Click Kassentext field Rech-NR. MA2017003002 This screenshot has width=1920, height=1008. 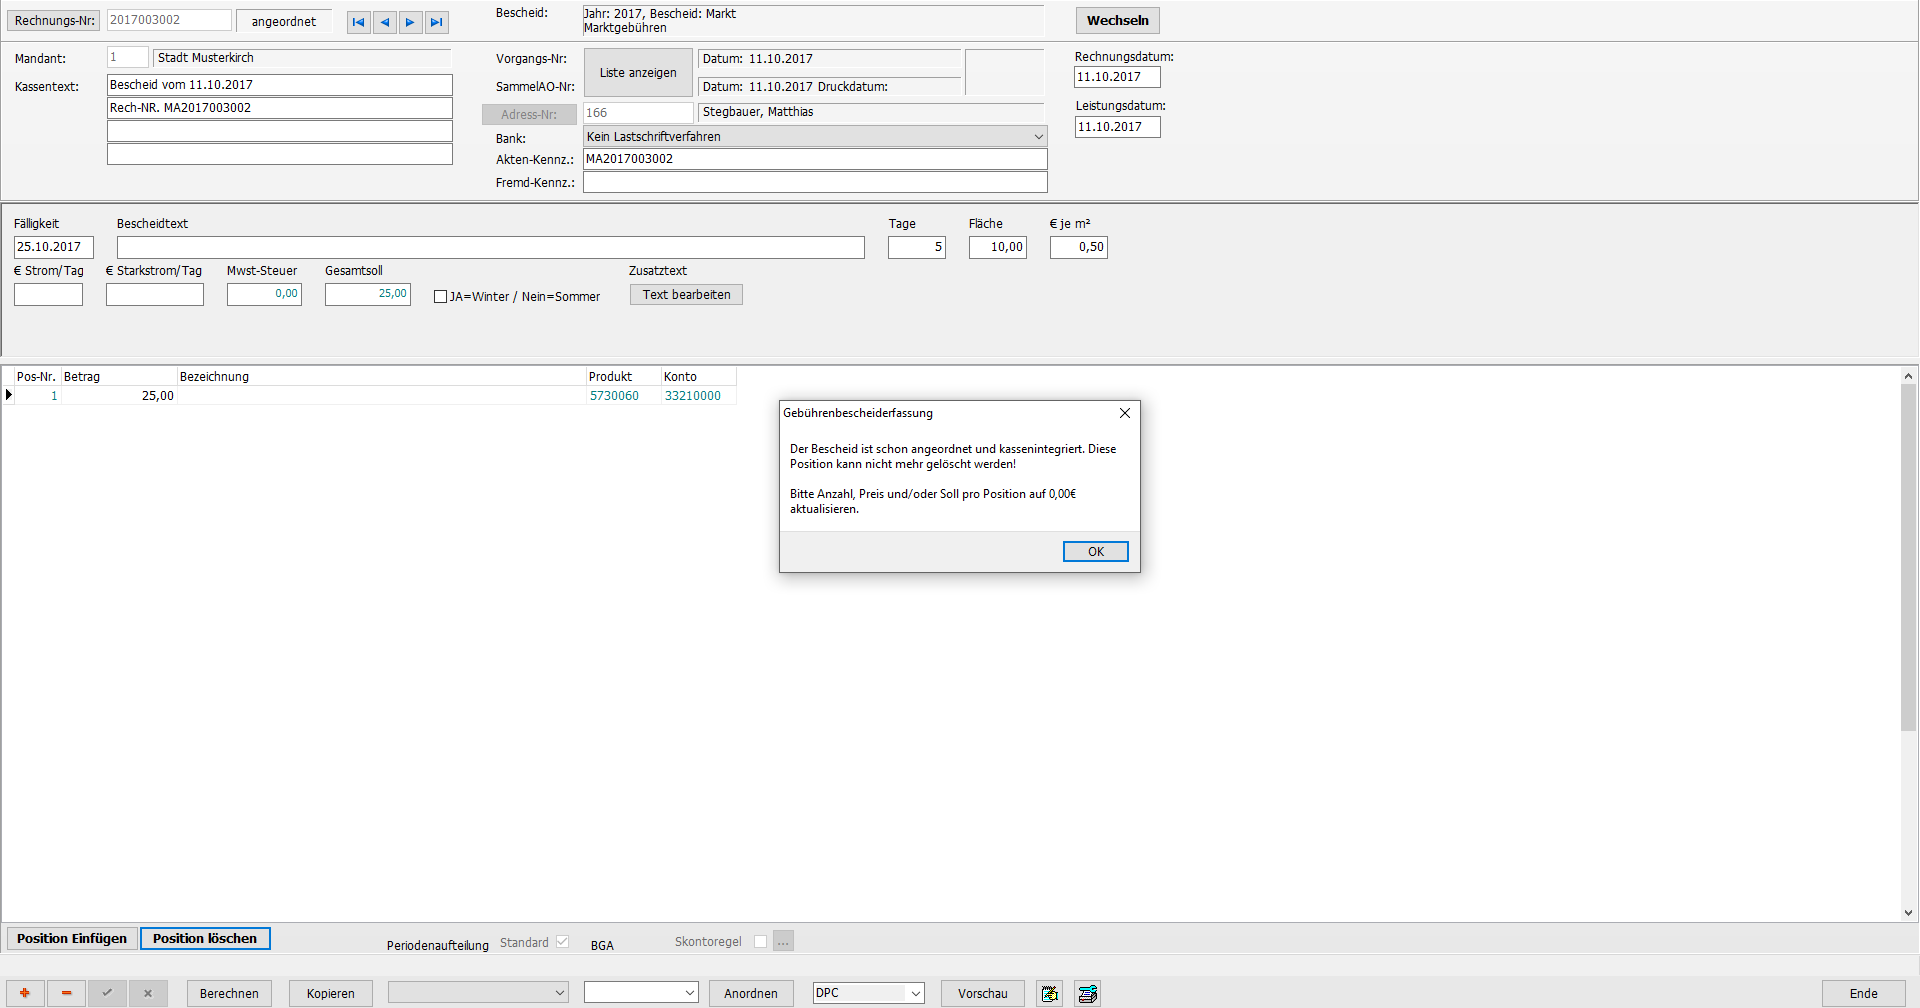point(280,108)
